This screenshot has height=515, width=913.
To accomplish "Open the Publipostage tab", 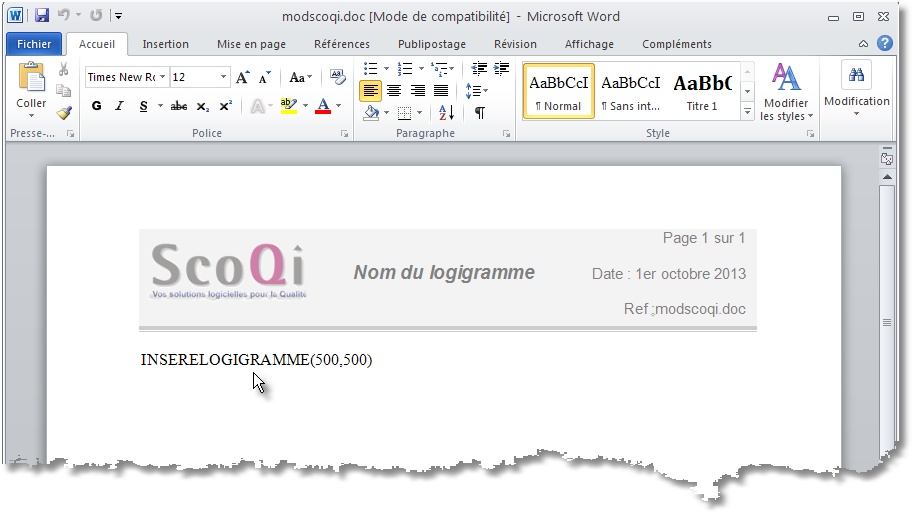I will point(431,44).
